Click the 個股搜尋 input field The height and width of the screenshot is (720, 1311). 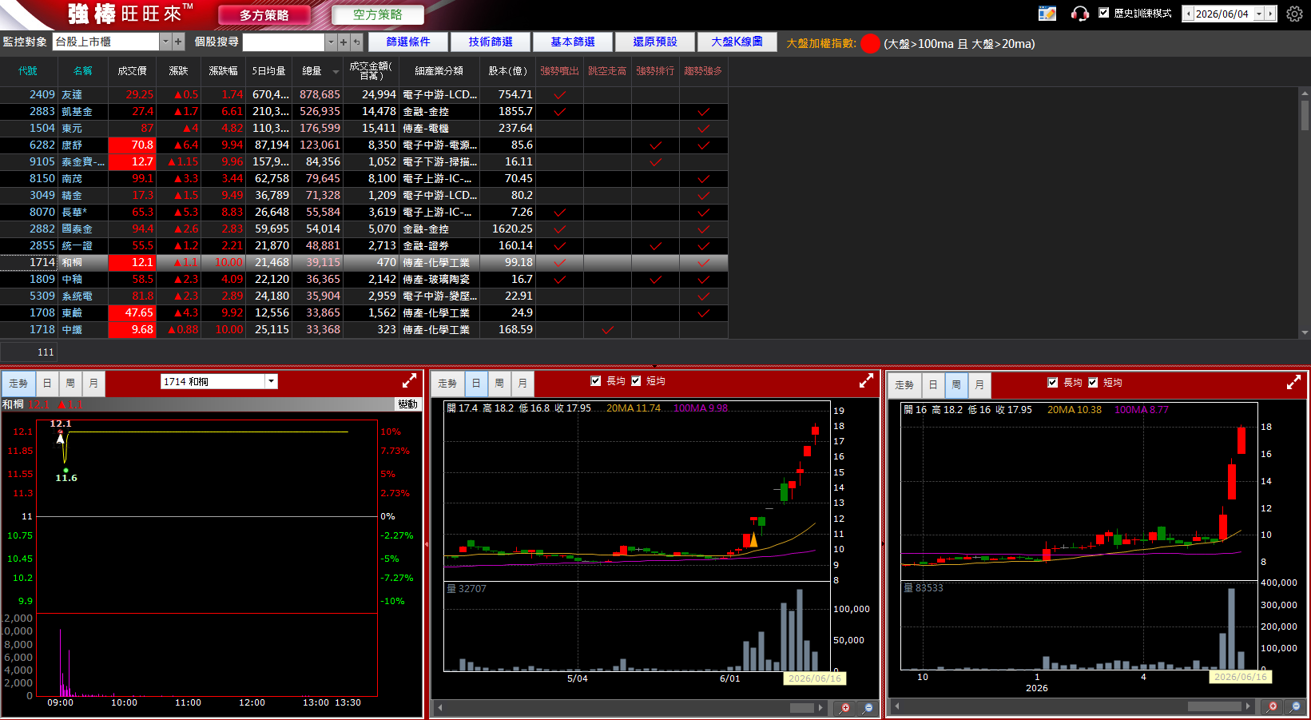[x=283, y=42]
